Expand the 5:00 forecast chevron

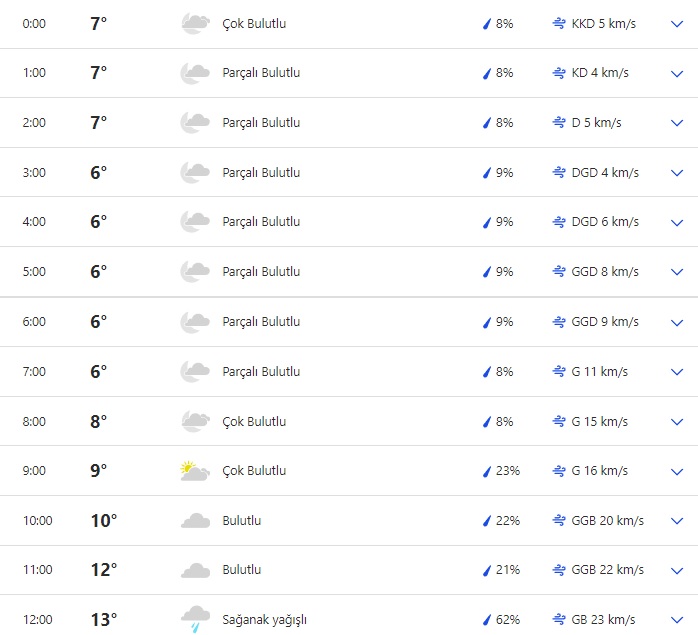[676, 272]
